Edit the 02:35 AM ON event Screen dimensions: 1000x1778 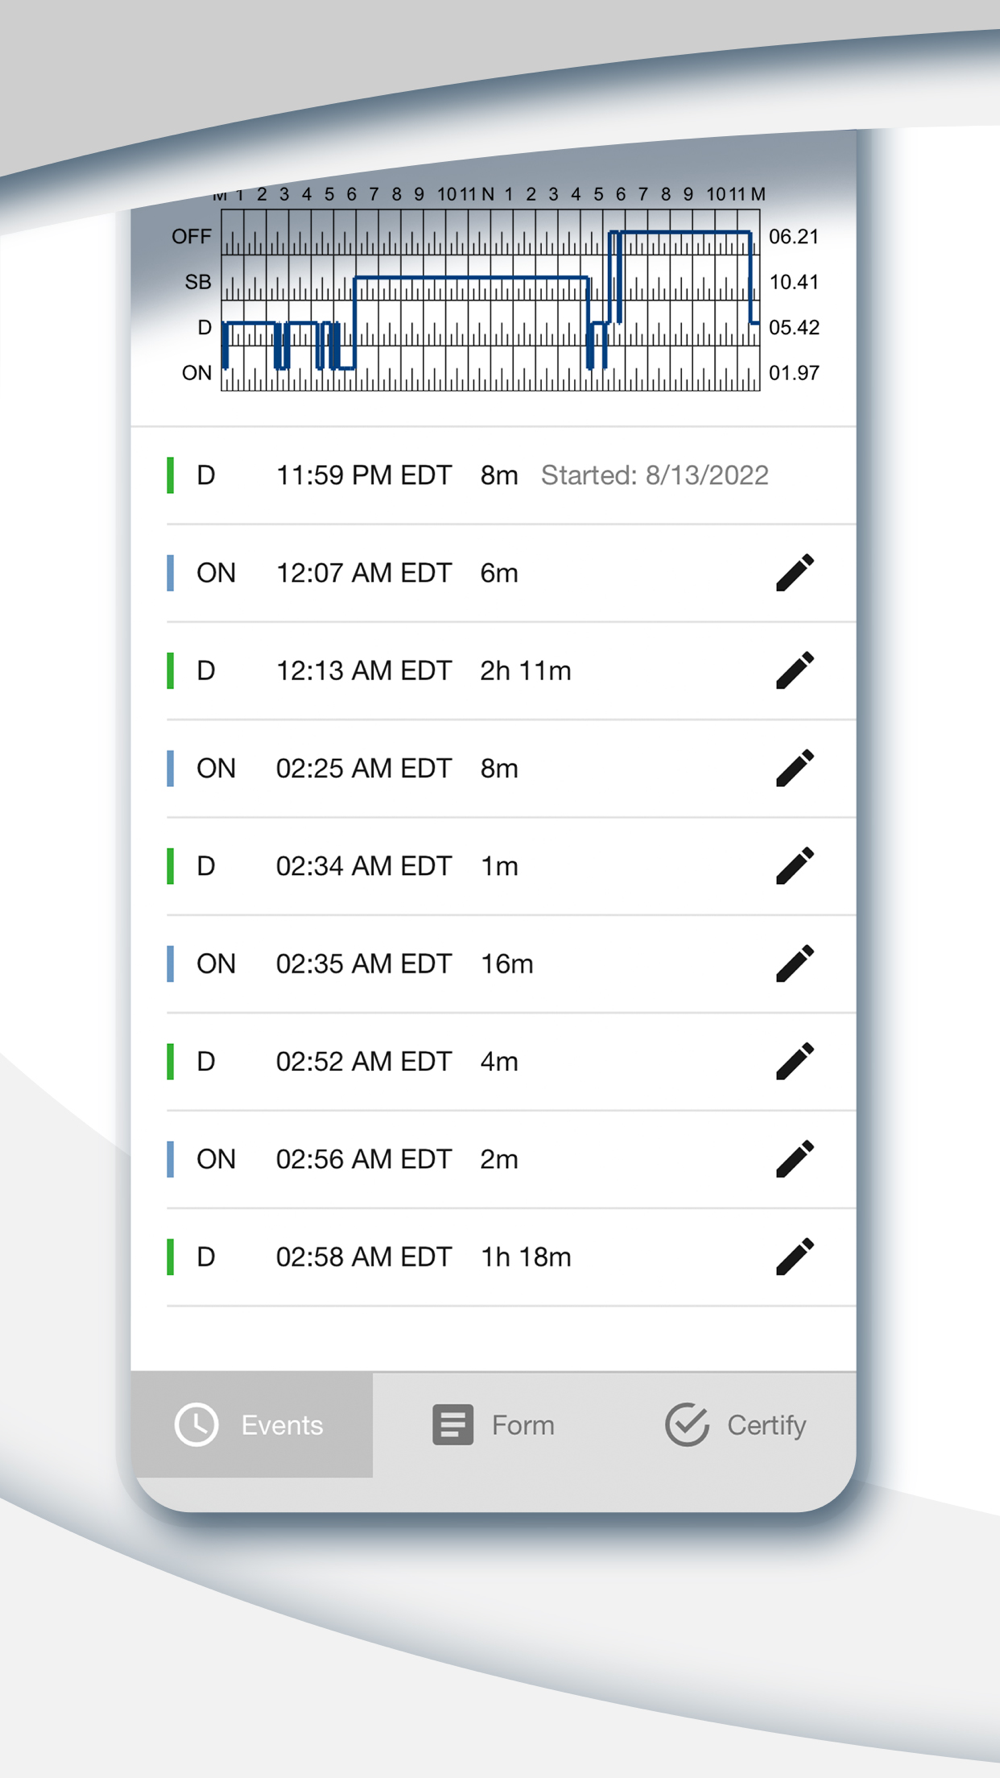[x=795, y=964]
